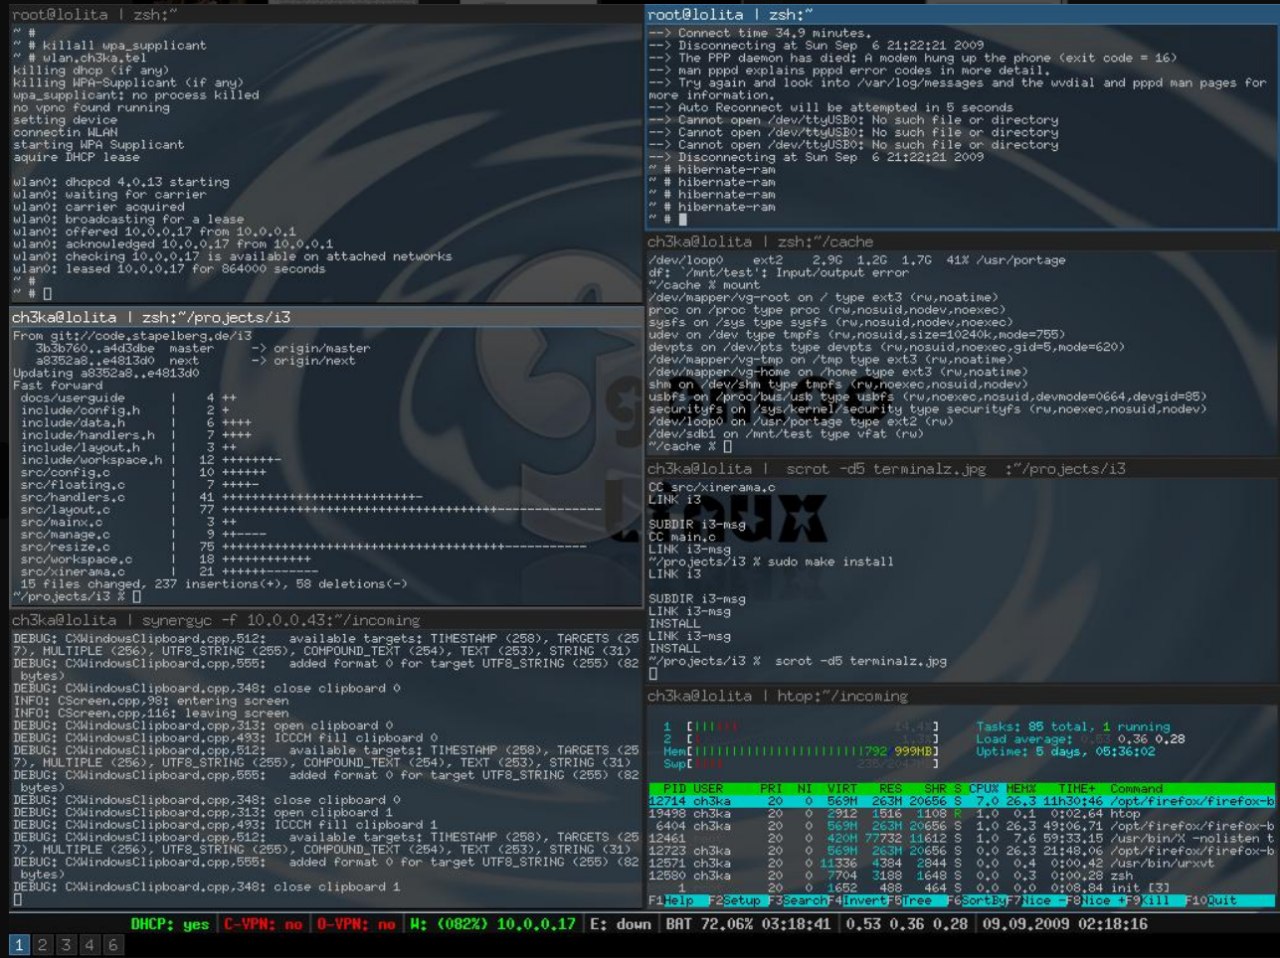
Task: Switch to i3 workspace 1
Action: point(19,945)
